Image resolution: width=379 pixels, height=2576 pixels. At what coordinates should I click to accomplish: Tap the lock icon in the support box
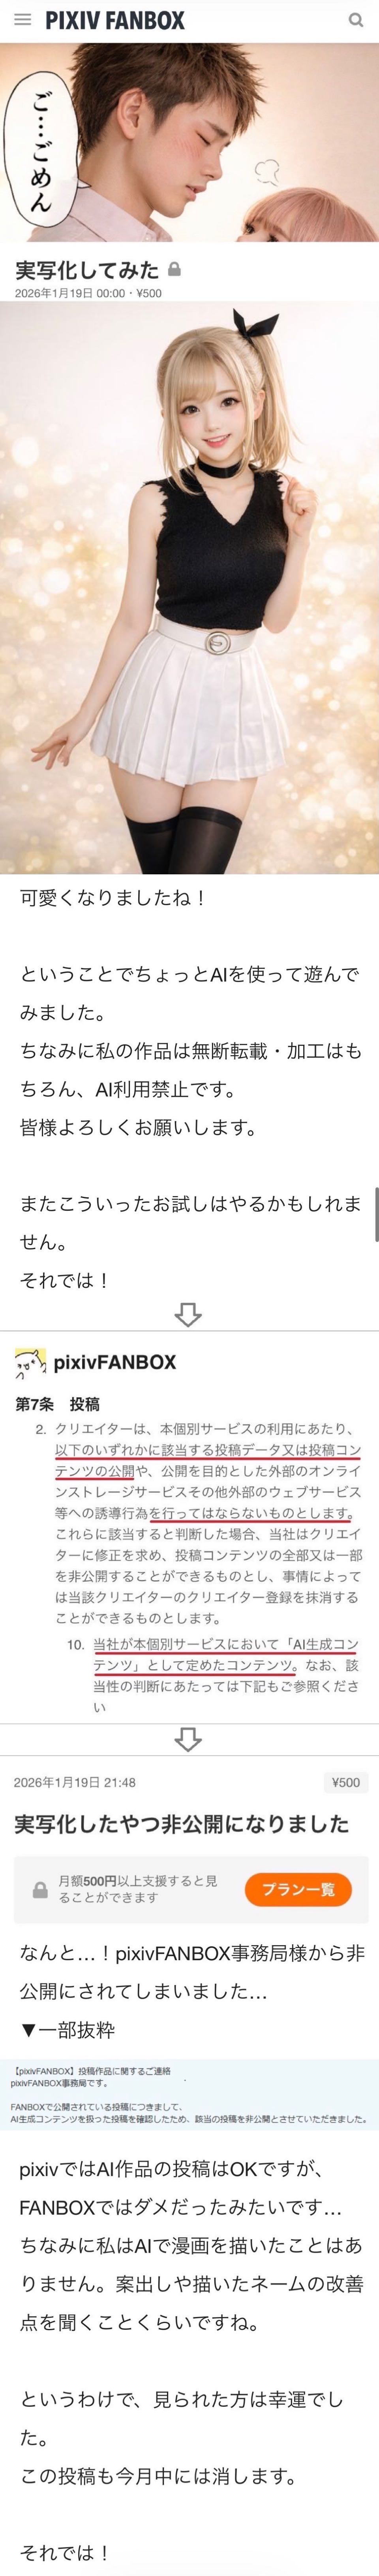click(40, 1890)
